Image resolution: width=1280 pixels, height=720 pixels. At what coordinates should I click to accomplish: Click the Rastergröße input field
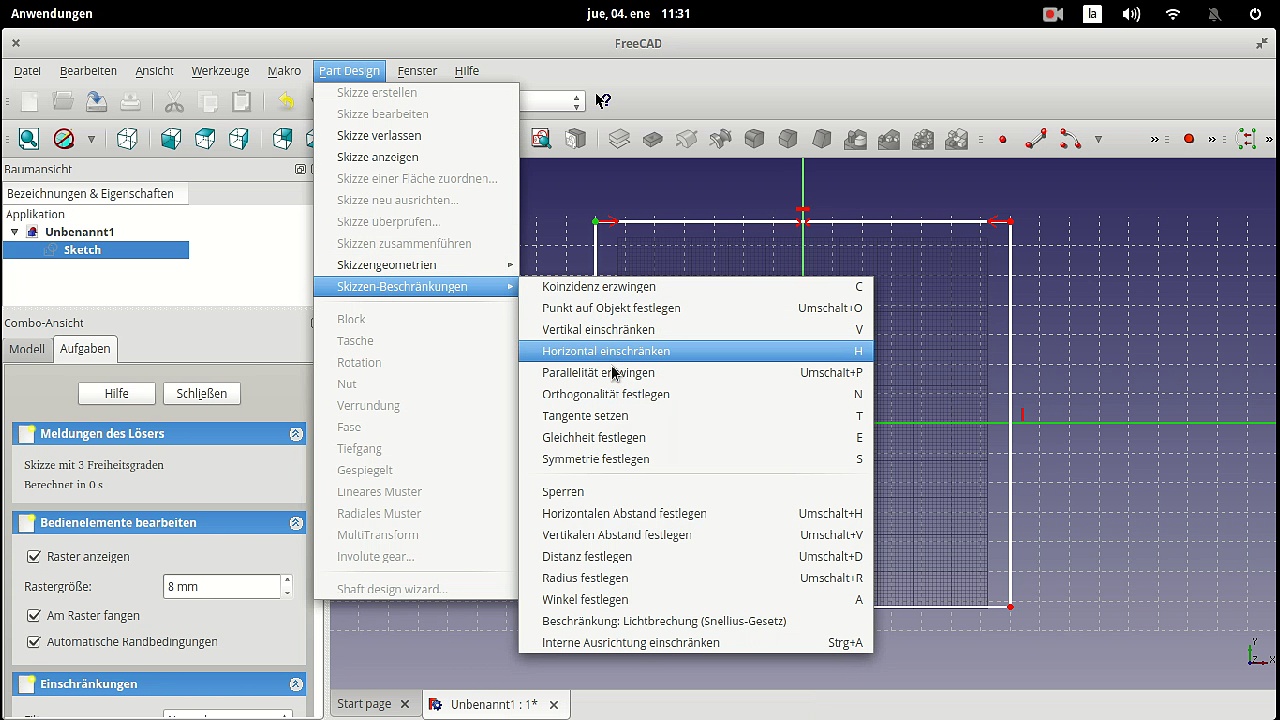[x=221, y=587]
